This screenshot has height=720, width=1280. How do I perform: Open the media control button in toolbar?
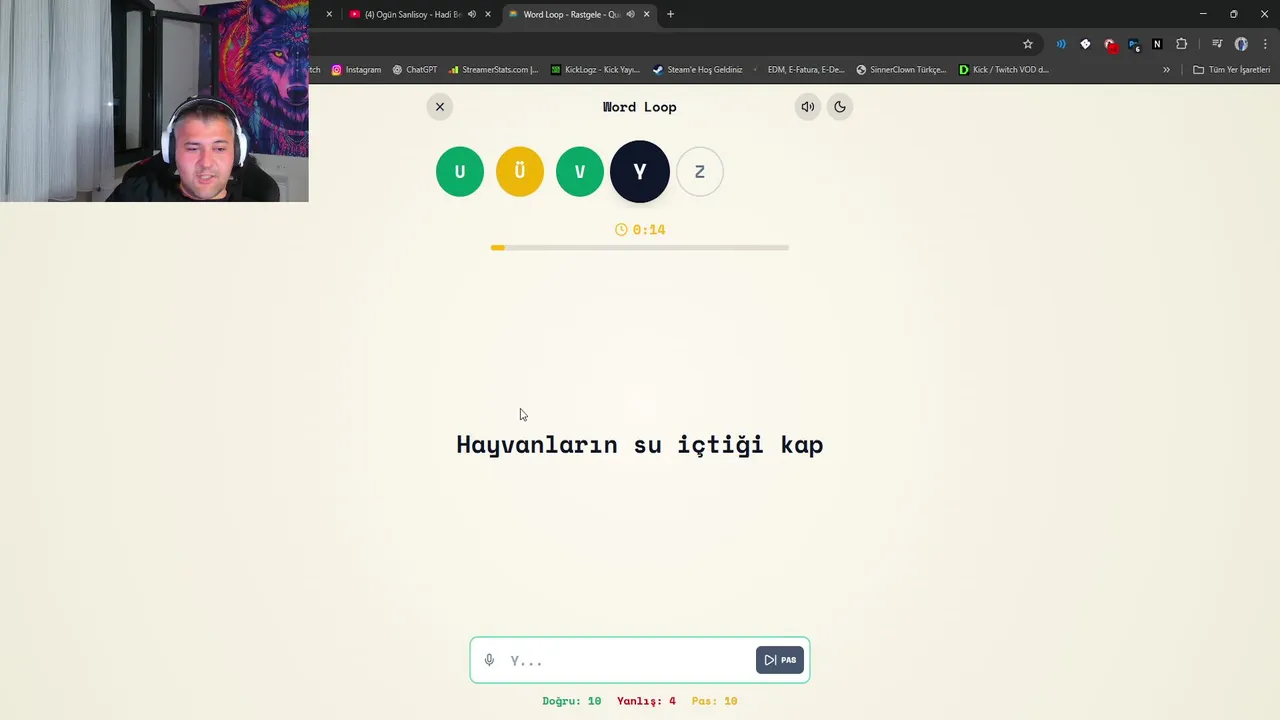1217,44
